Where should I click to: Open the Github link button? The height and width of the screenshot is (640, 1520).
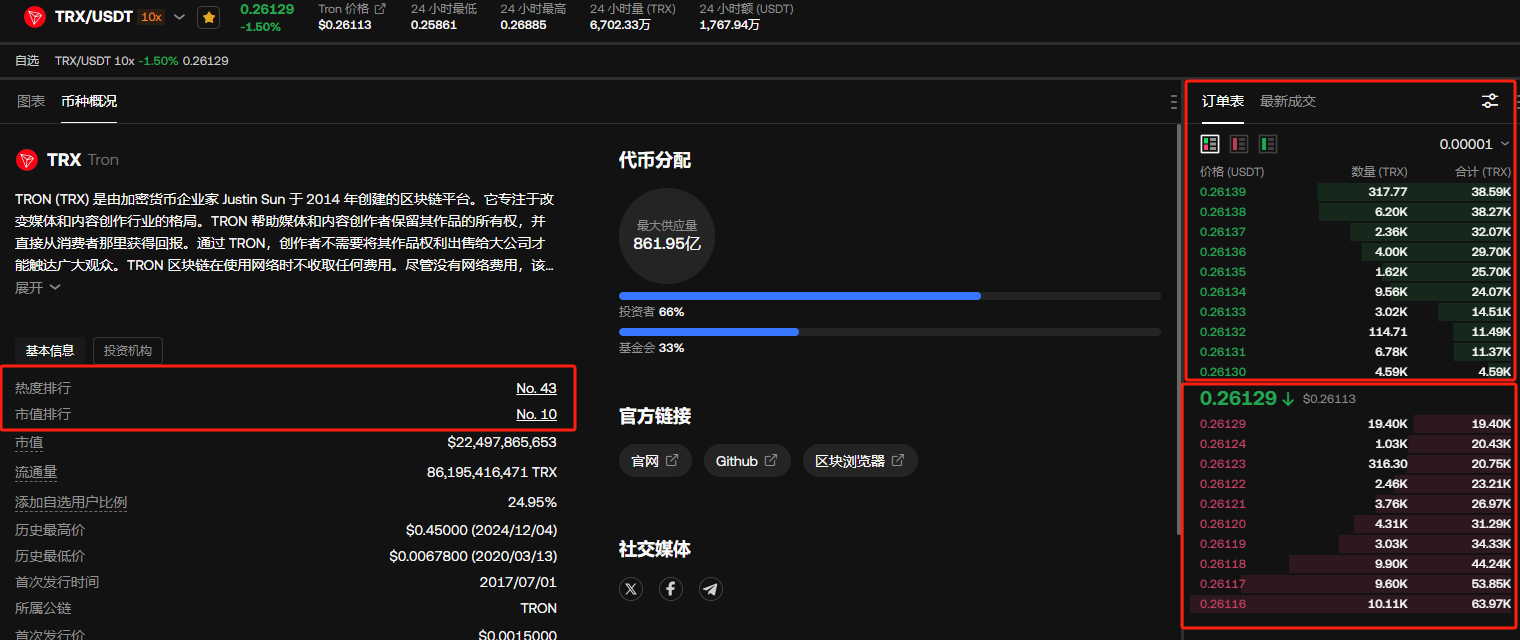747,461
